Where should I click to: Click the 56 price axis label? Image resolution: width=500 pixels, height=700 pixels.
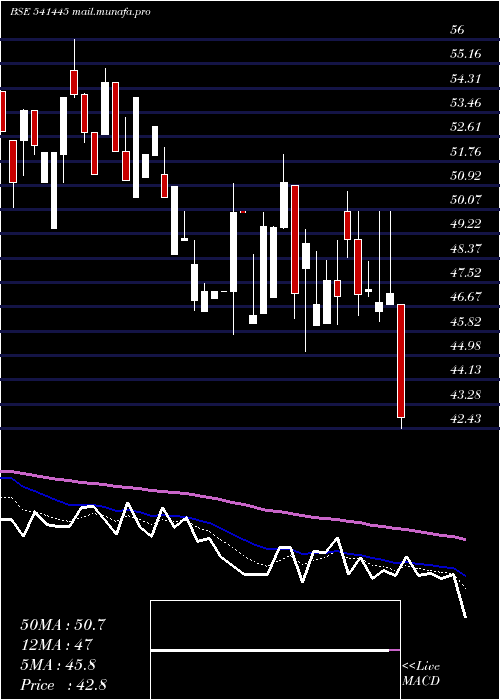[458, 30]
